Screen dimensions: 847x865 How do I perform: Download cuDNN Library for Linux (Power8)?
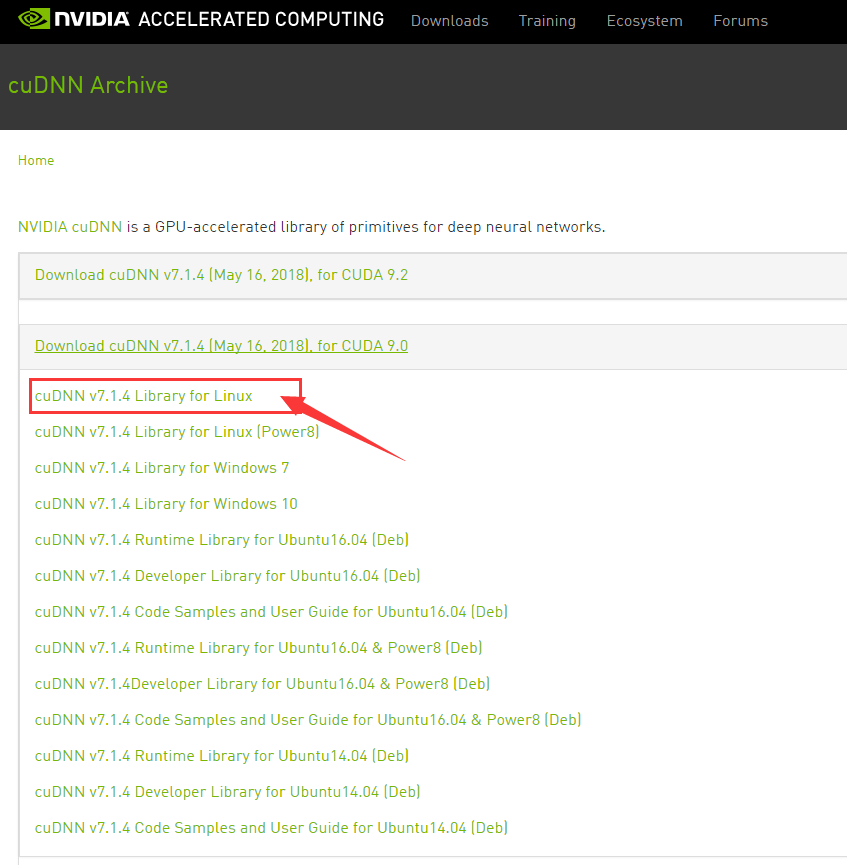177,432
